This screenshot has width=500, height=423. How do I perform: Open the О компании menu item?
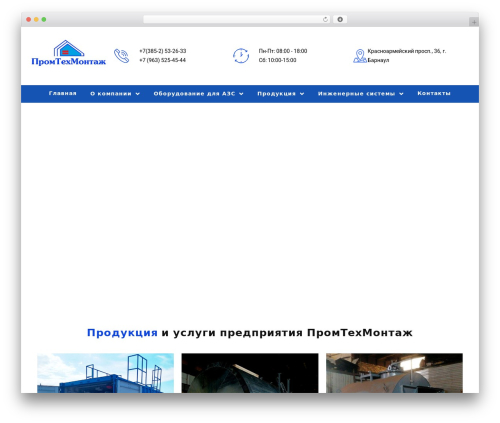pyautogui.click(x=111, y=94)
